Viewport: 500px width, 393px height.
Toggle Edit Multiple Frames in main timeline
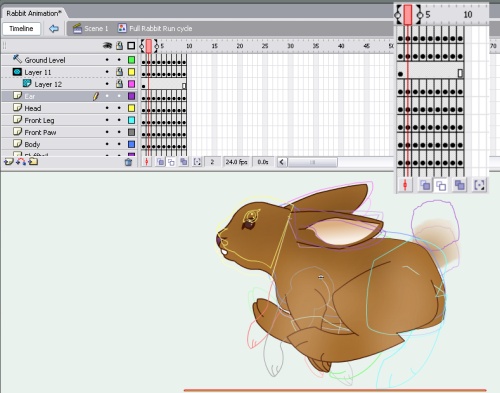[x=183, y=162]
